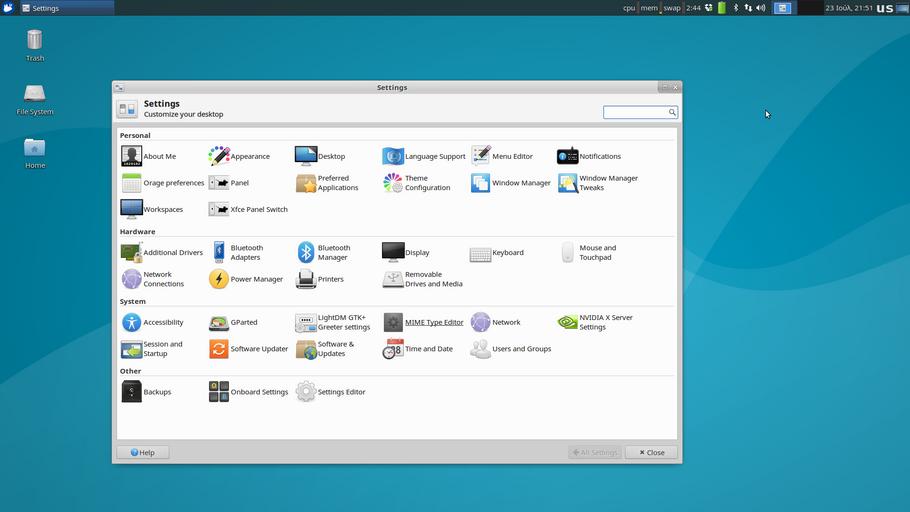Open the Trash desktop icon
910x512 pixels.
pos(35,42)
